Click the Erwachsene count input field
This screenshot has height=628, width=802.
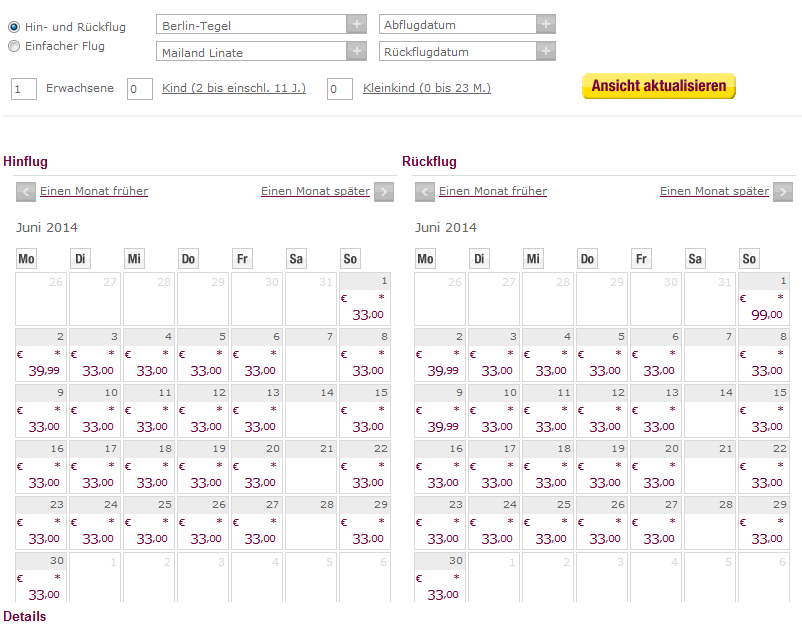point(24,89)
